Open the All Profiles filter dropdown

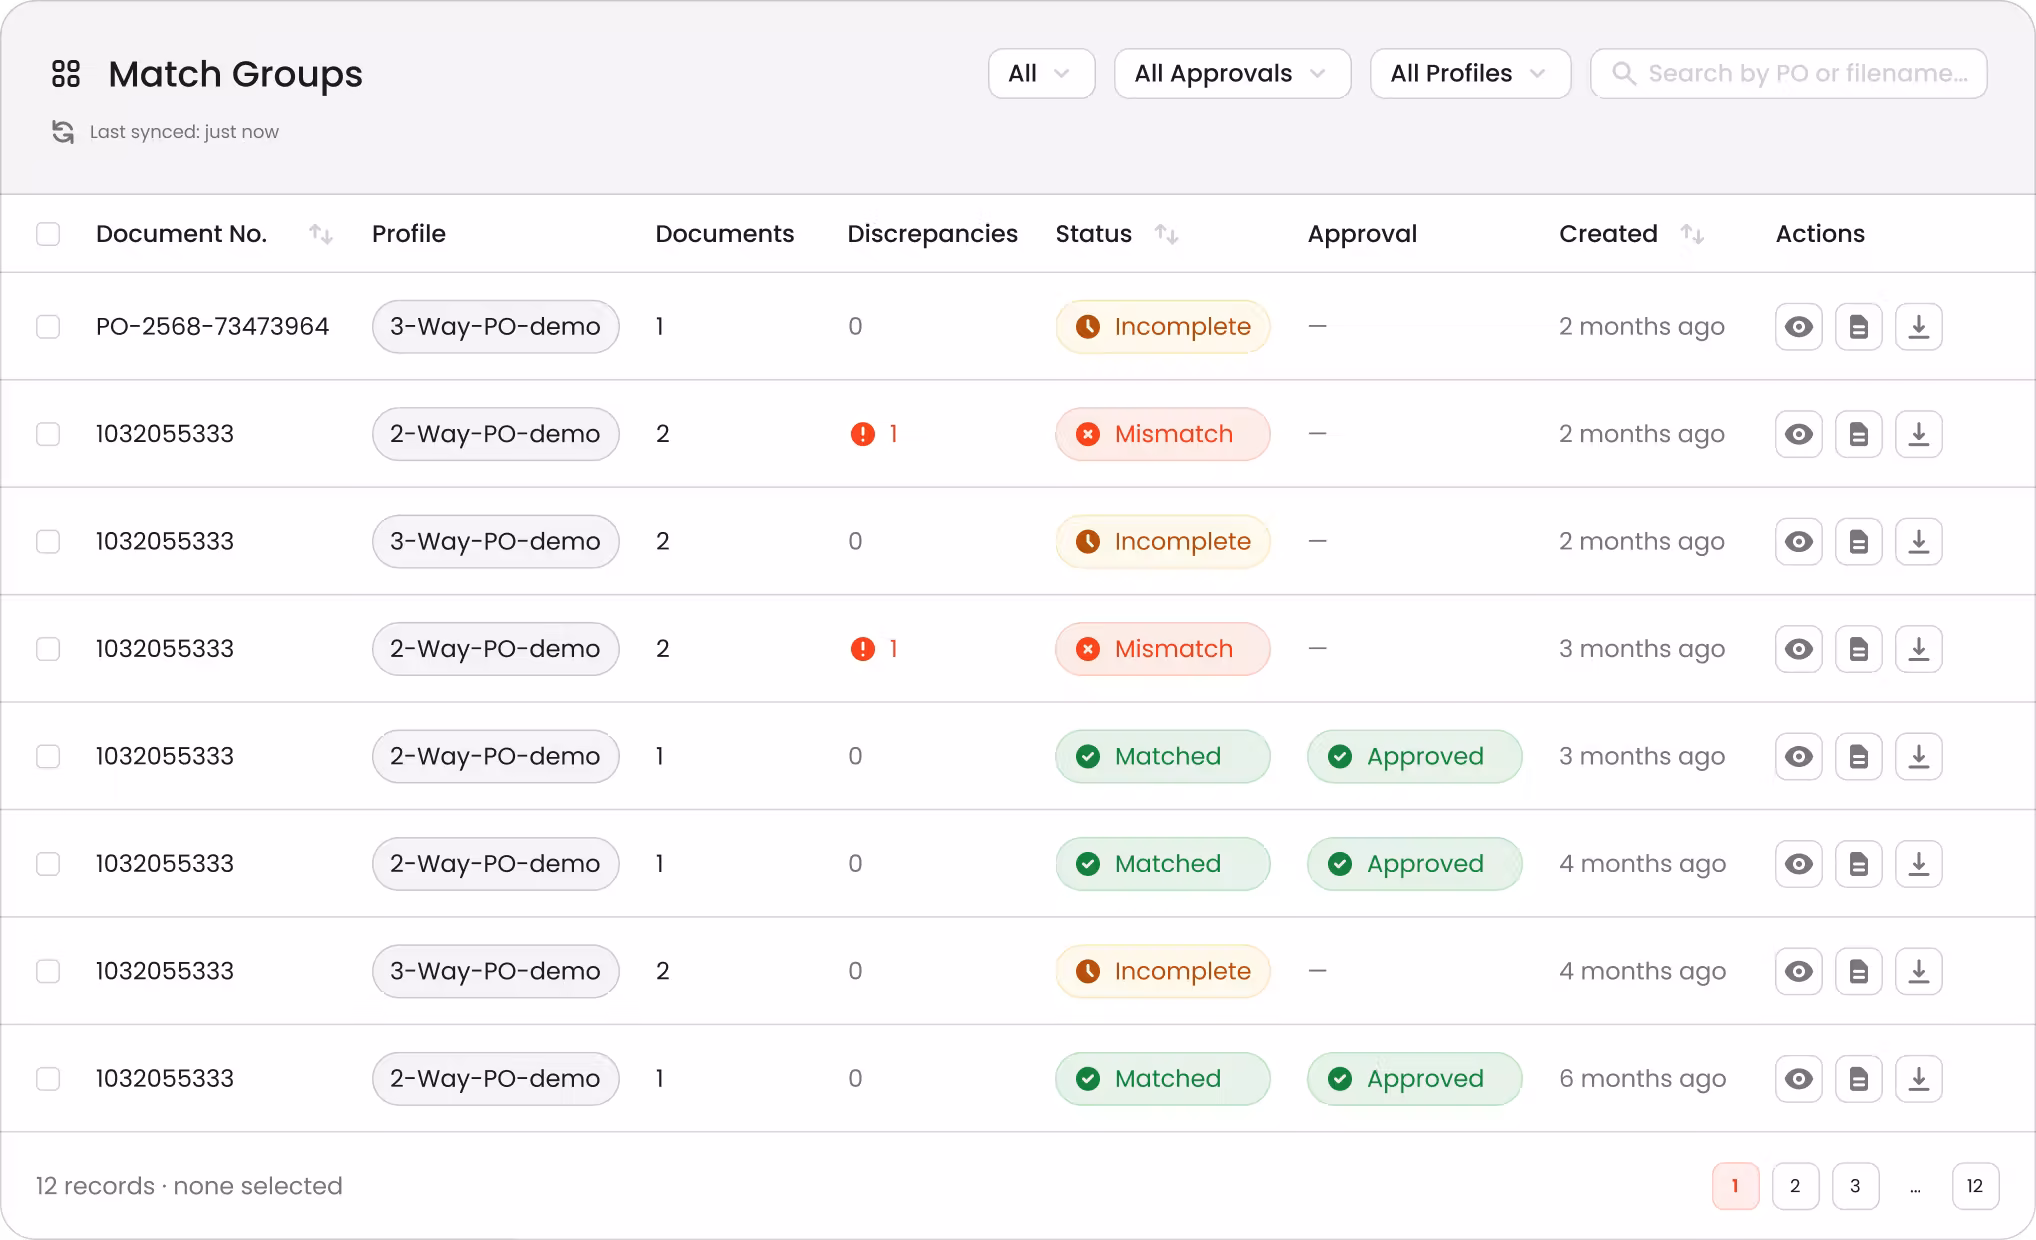click(1470, 74)
